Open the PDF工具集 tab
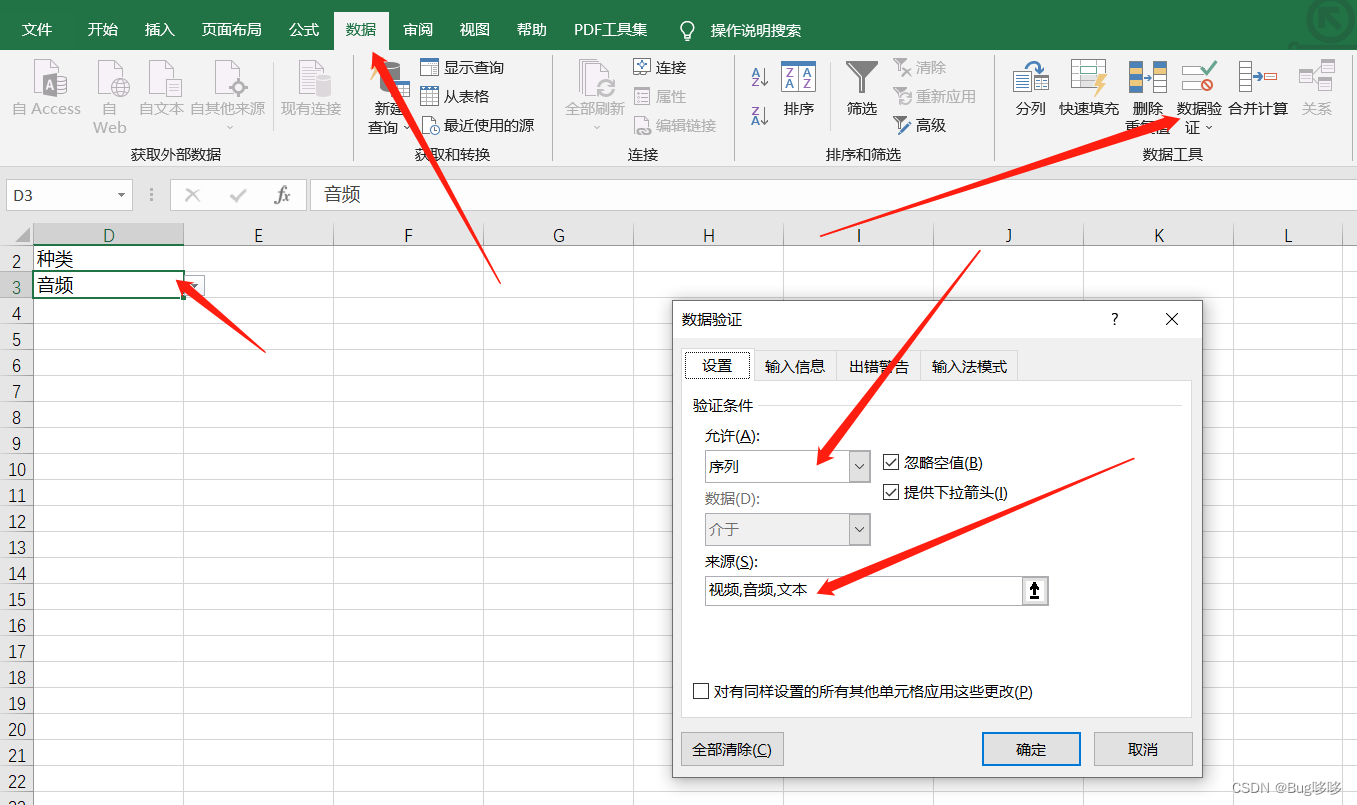 pos(610,30)
